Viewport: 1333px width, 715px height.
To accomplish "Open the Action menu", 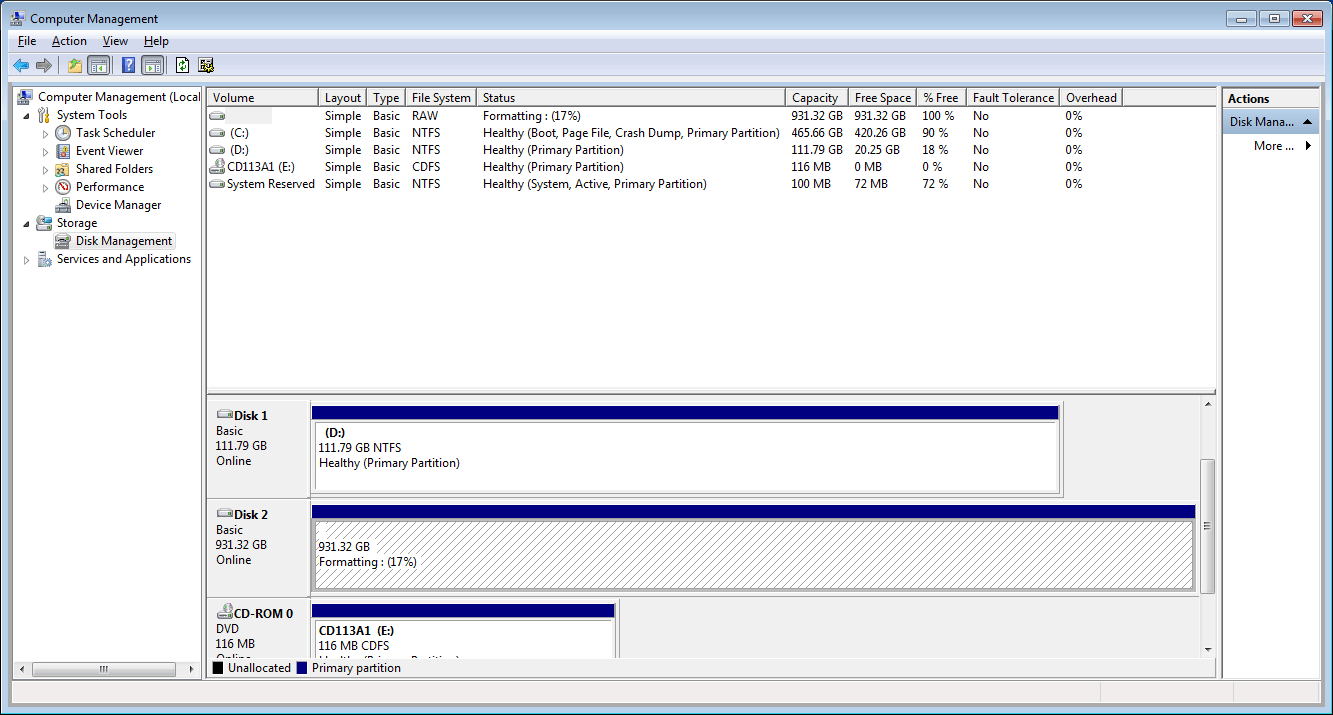I will pos(68,41).
